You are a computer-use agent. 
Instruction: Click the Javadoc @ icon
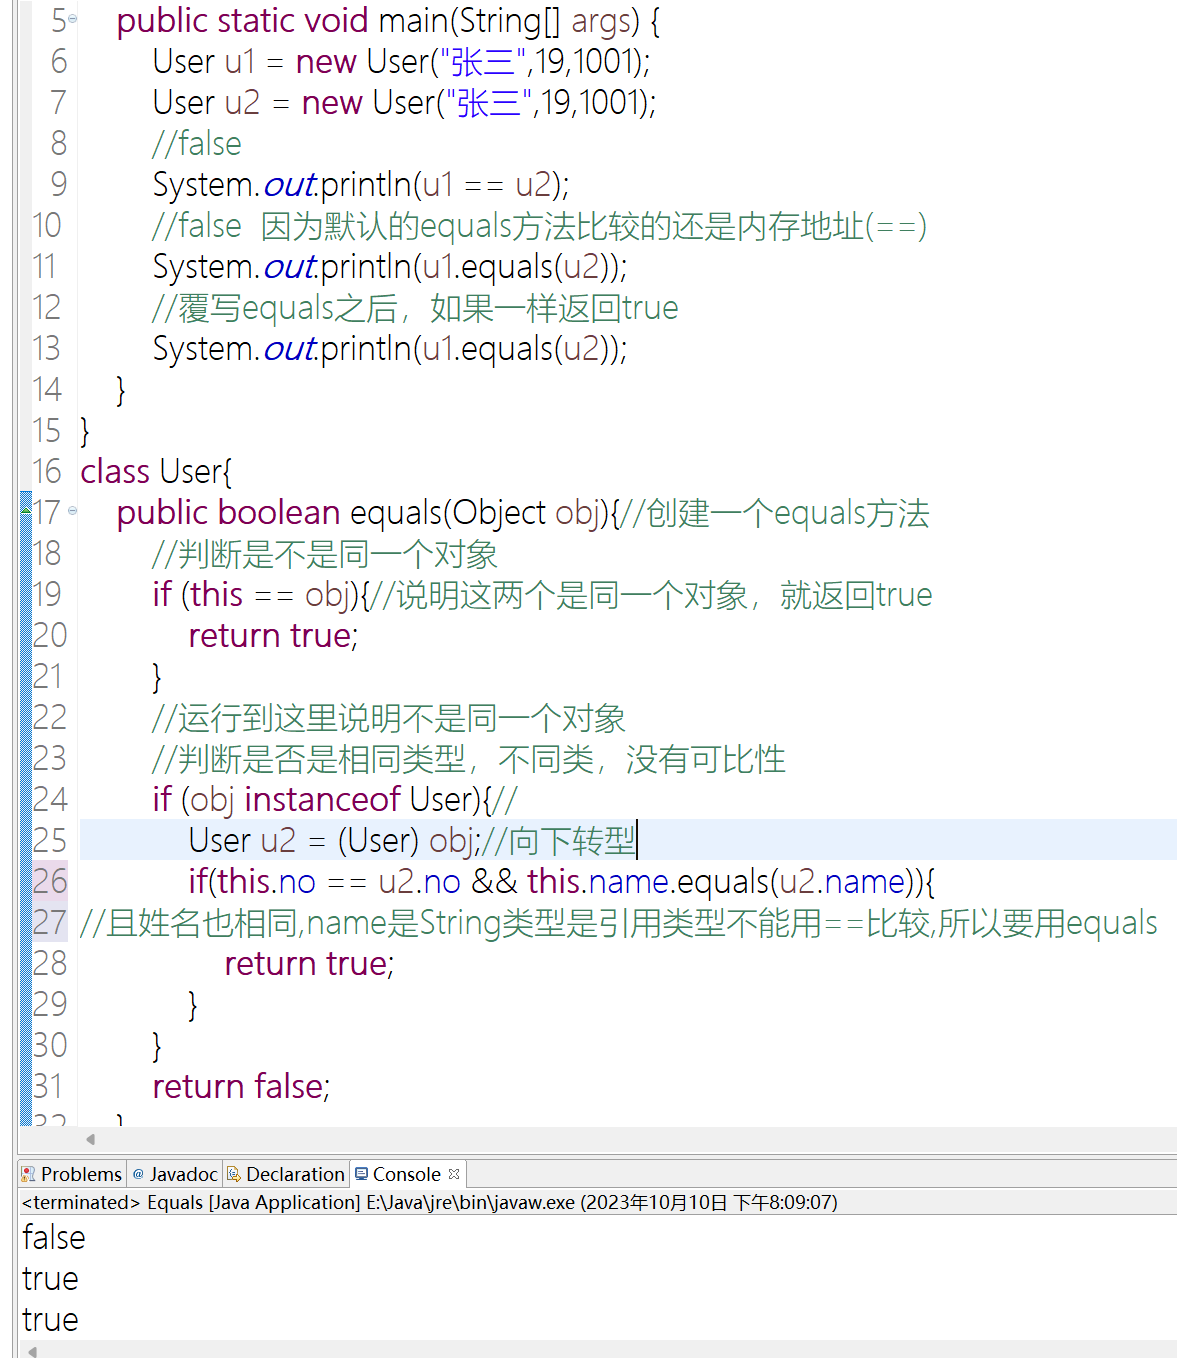click(138, 1174)
